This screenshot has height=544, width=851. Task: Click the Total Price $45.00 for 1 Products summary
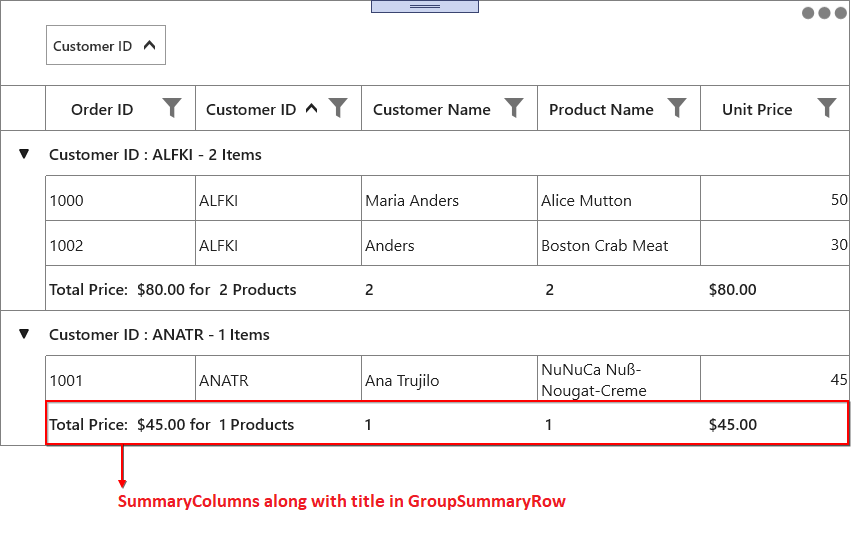pyautogui.click(x=172, y=425)
